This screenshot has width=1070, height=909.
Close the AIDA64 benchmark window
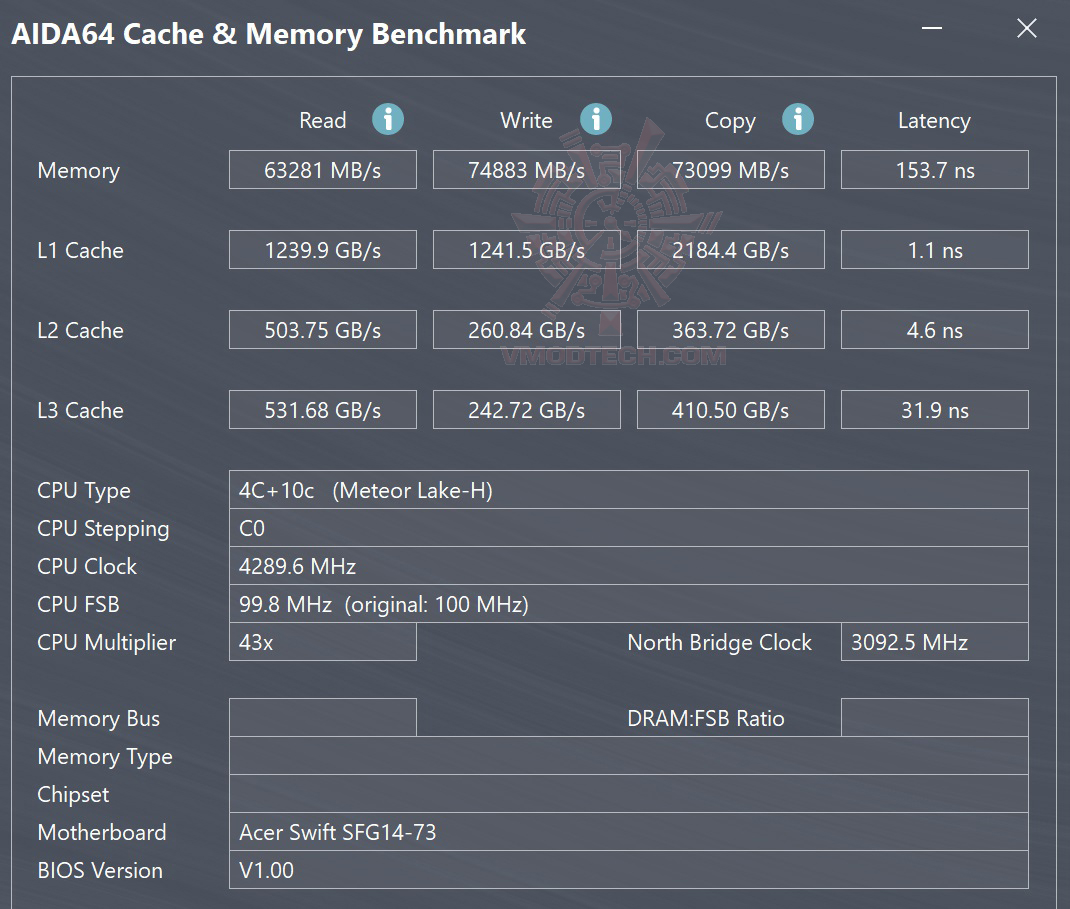pyautogui.click(x=1027, y=28)
